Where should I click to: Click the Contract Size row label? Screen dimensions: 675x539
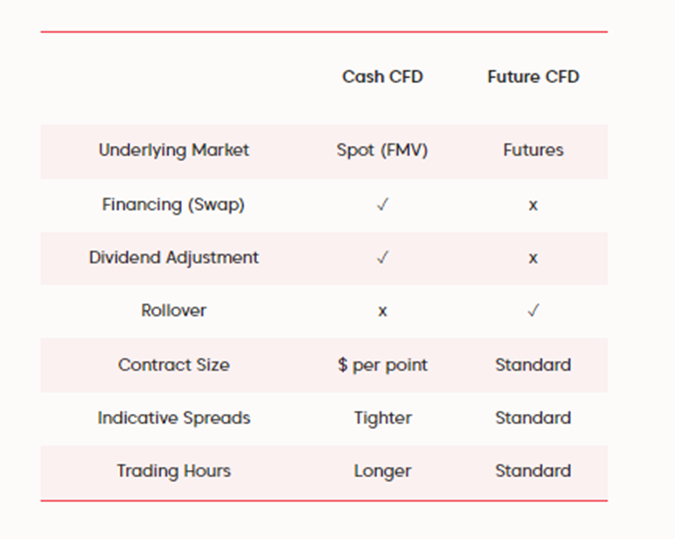(174, 365)
